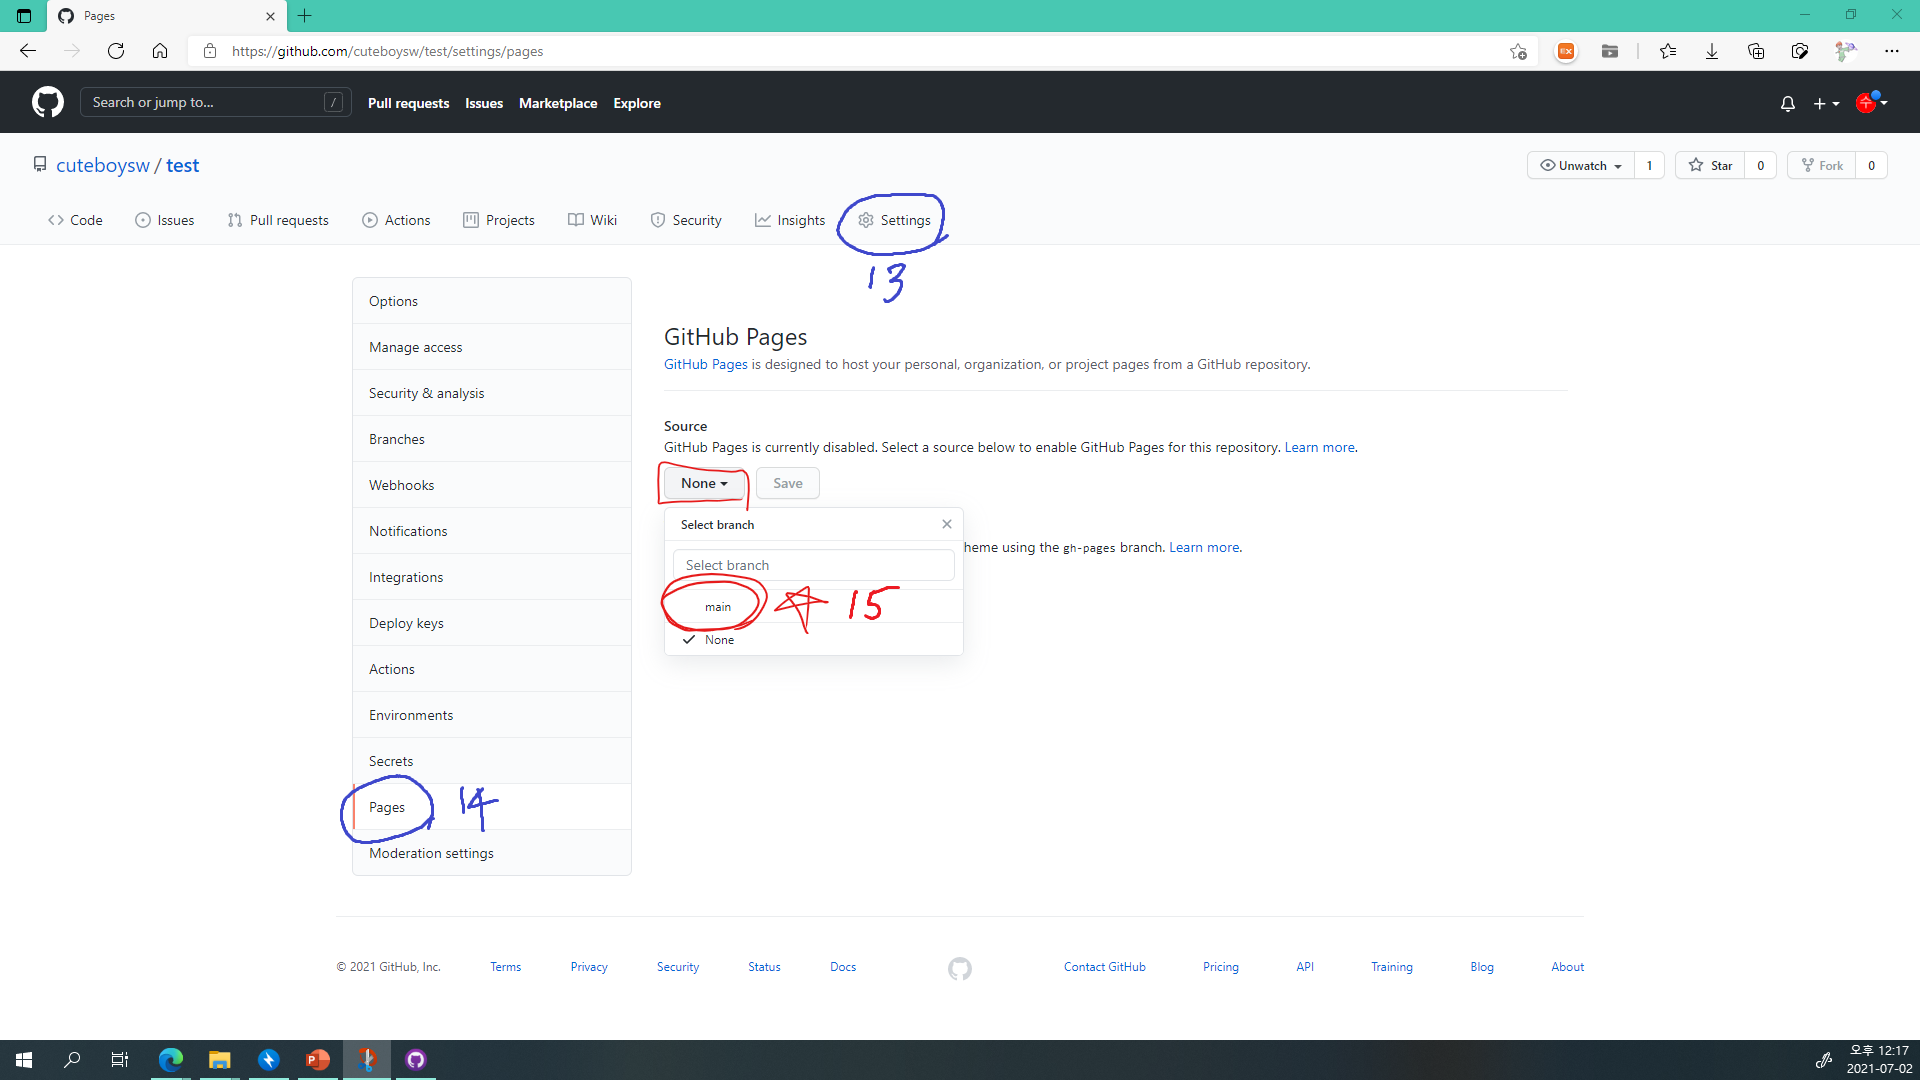
Task: Open the repository Security tab
Action: pos(686,220)
